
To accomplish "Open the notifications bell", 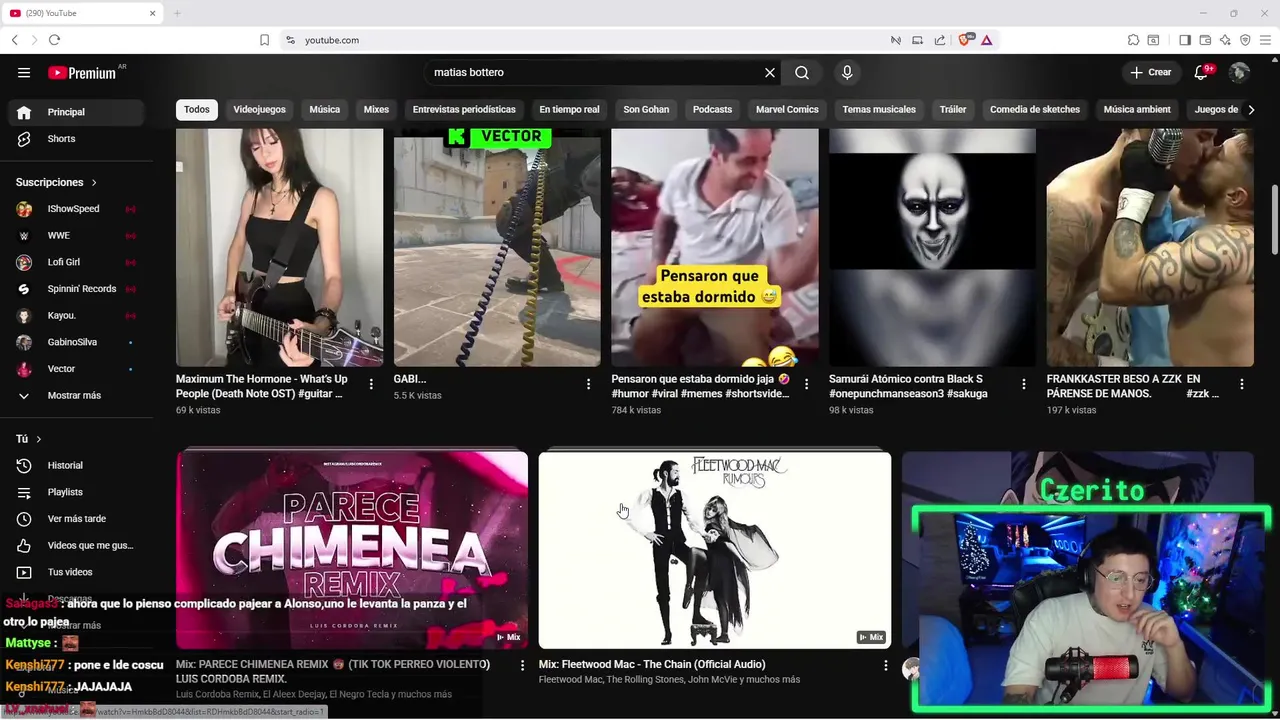I will click(x=1202, y=72).
